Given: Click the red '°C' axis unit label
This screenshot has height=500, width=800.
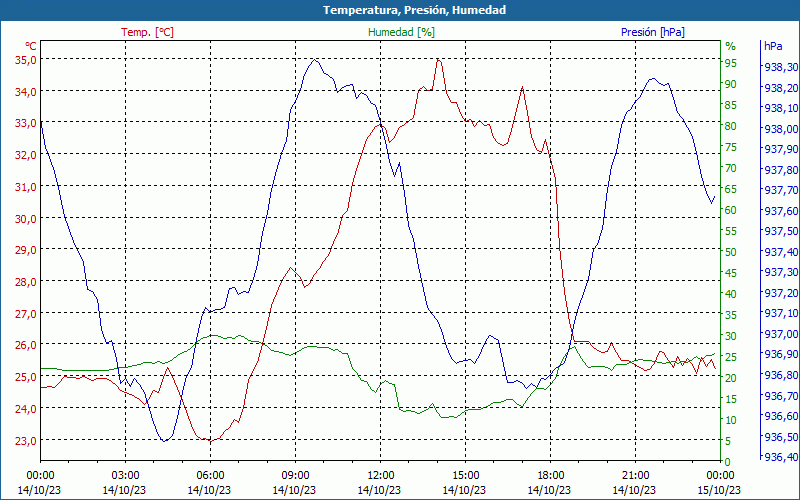Looking at the screenshot, I should 31,46.
